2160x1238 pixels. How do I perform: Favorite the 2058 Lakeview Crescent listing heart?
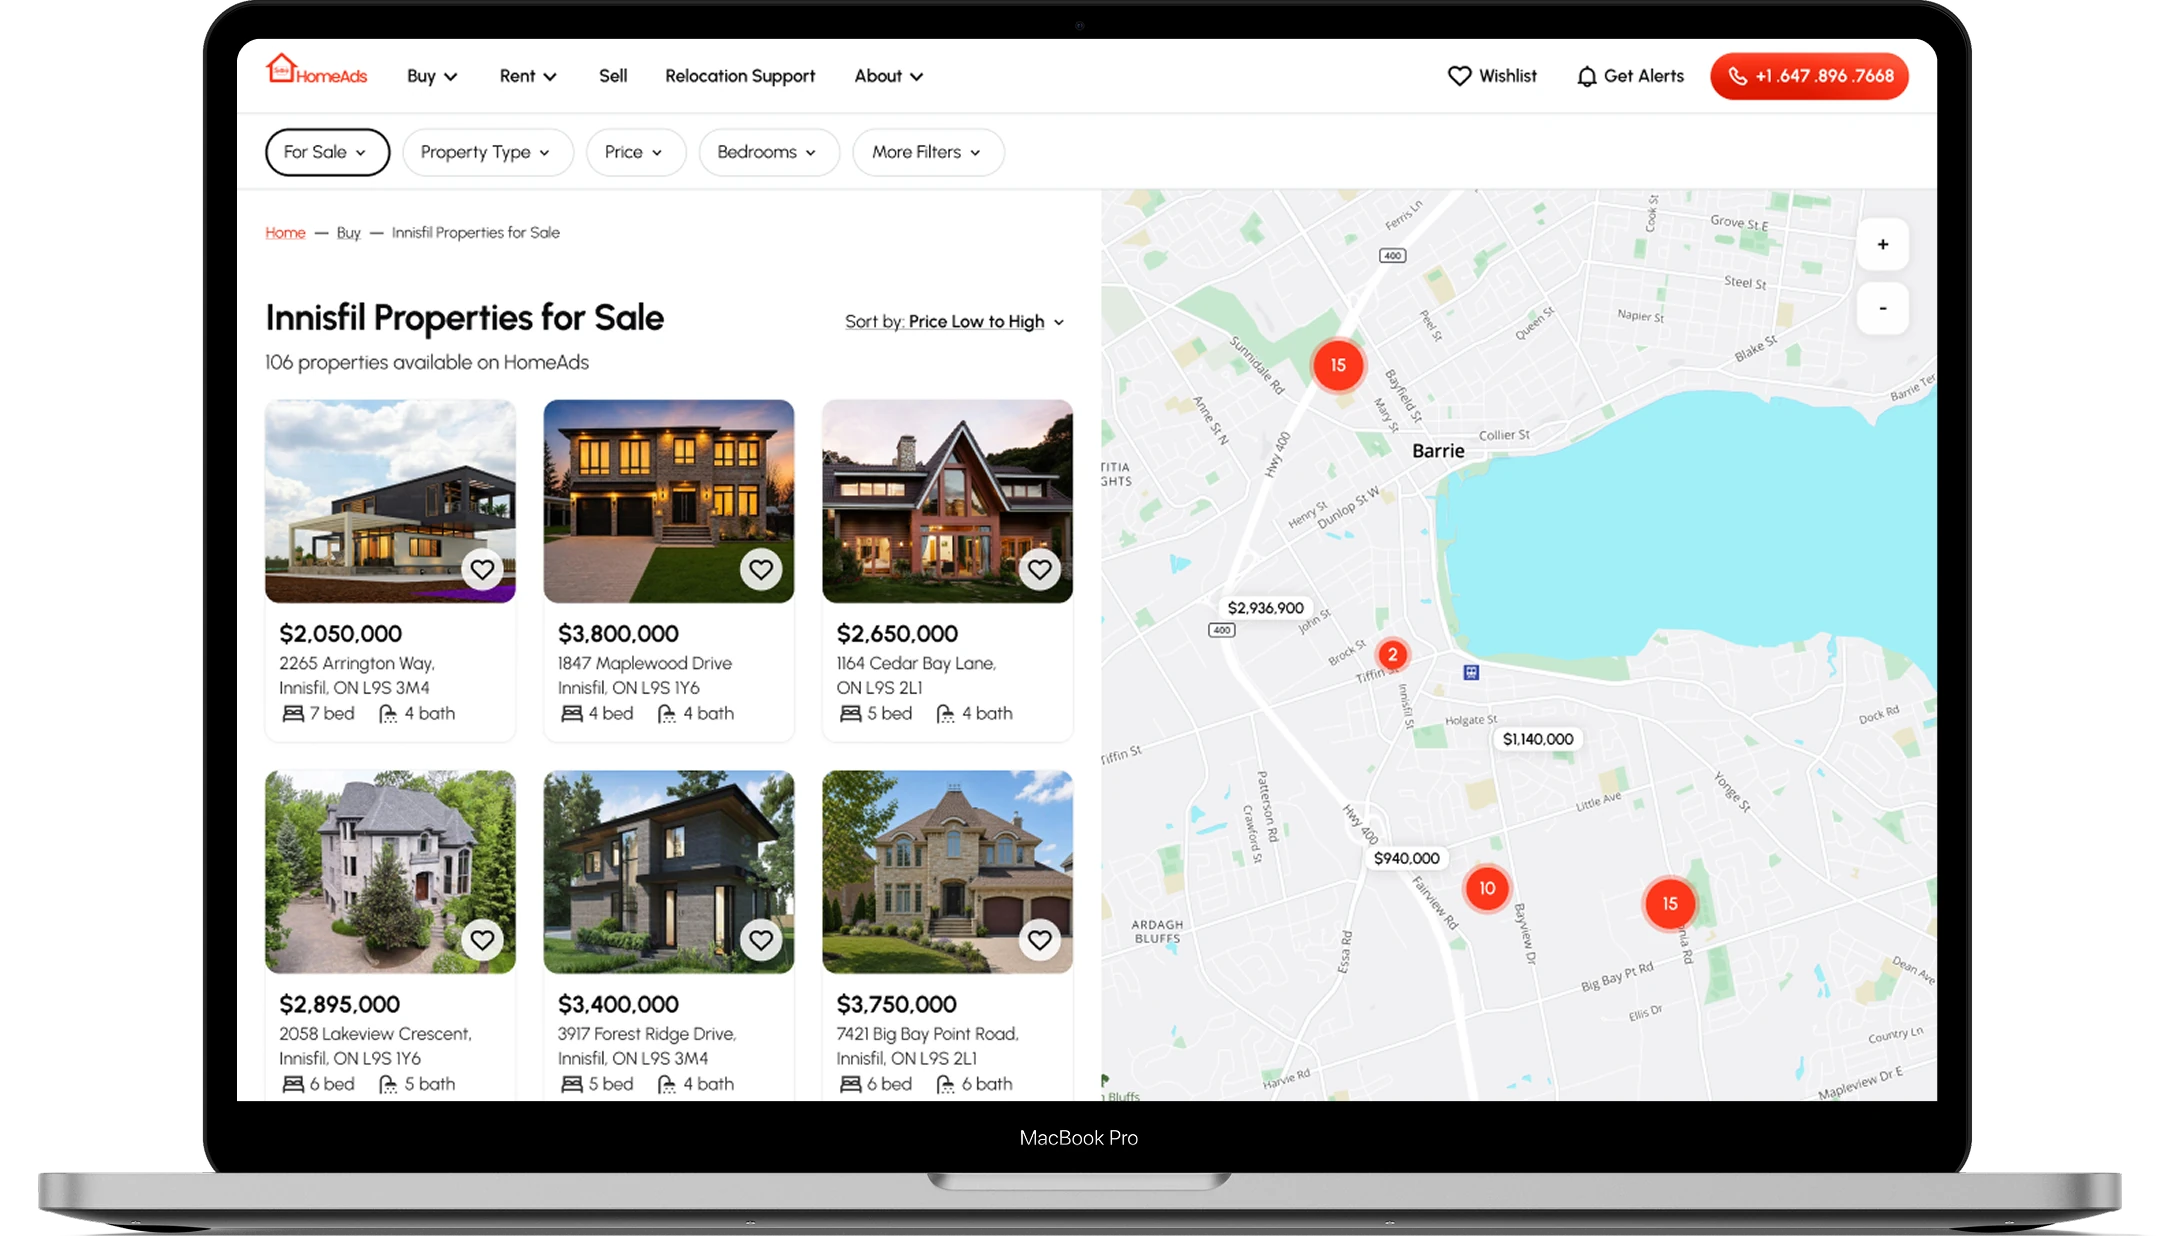point(482,940)
